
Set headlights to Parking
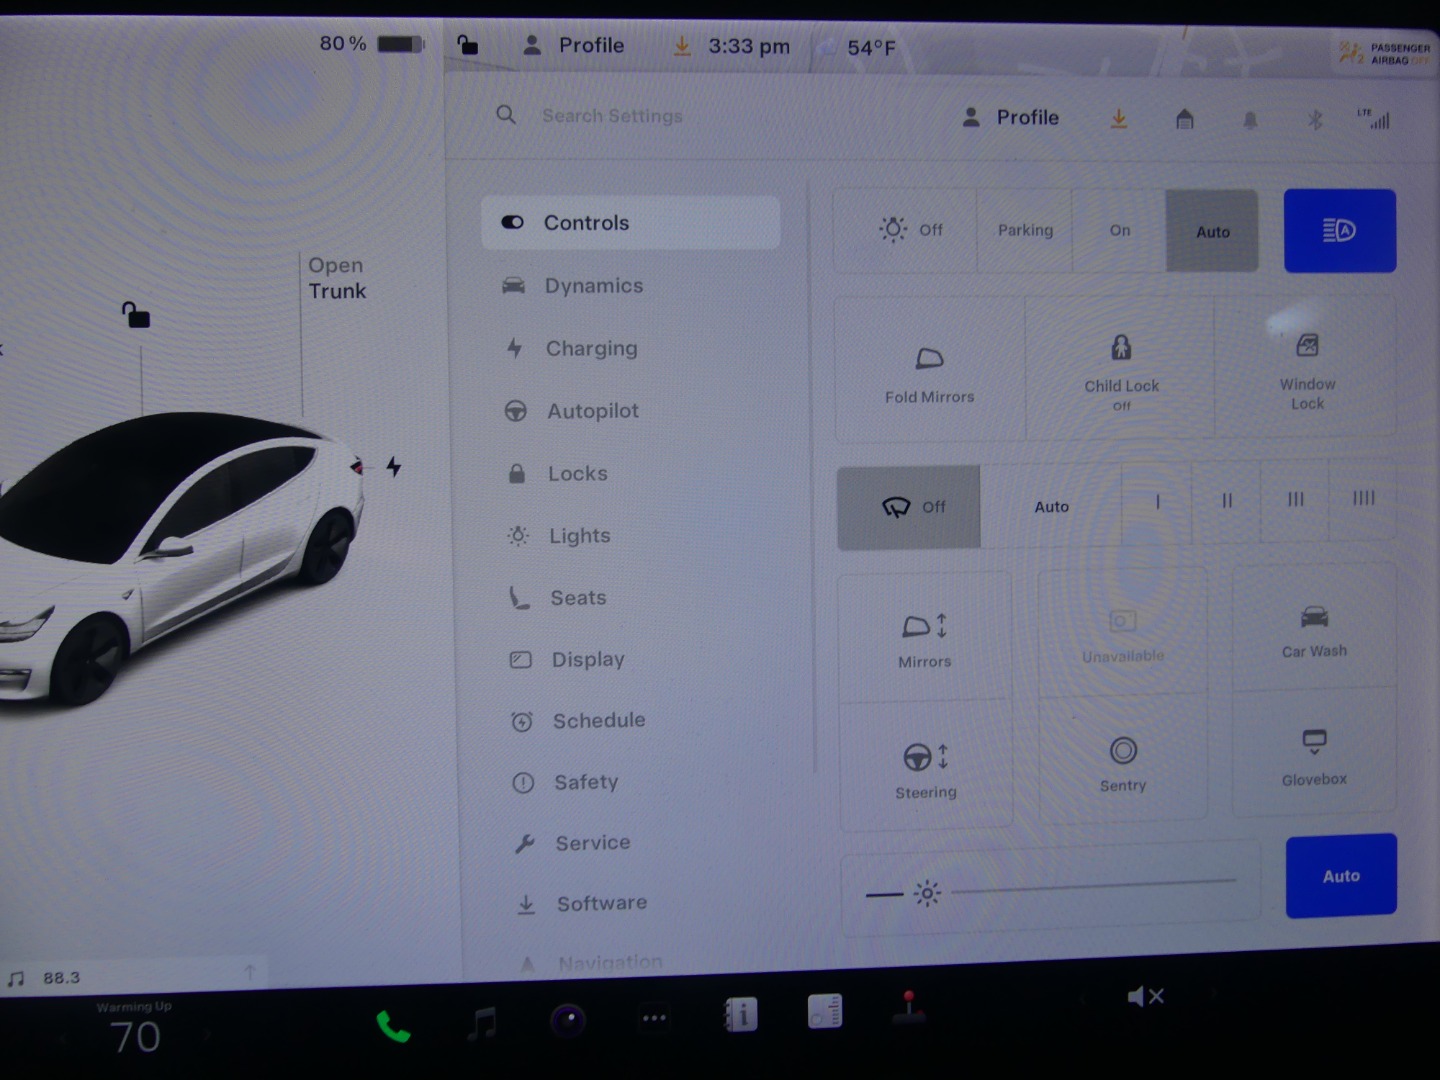[x=1024, y=231]
